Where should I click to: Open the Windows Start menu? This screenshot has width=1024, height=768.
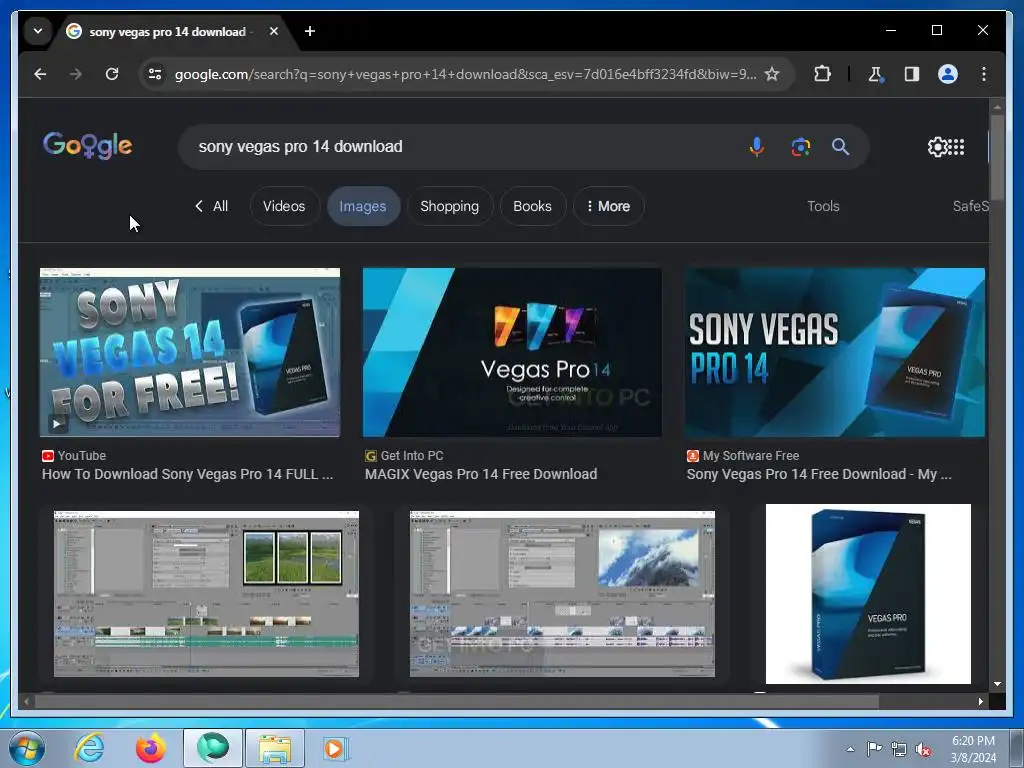pyautogui.click(x=26, y=748)
